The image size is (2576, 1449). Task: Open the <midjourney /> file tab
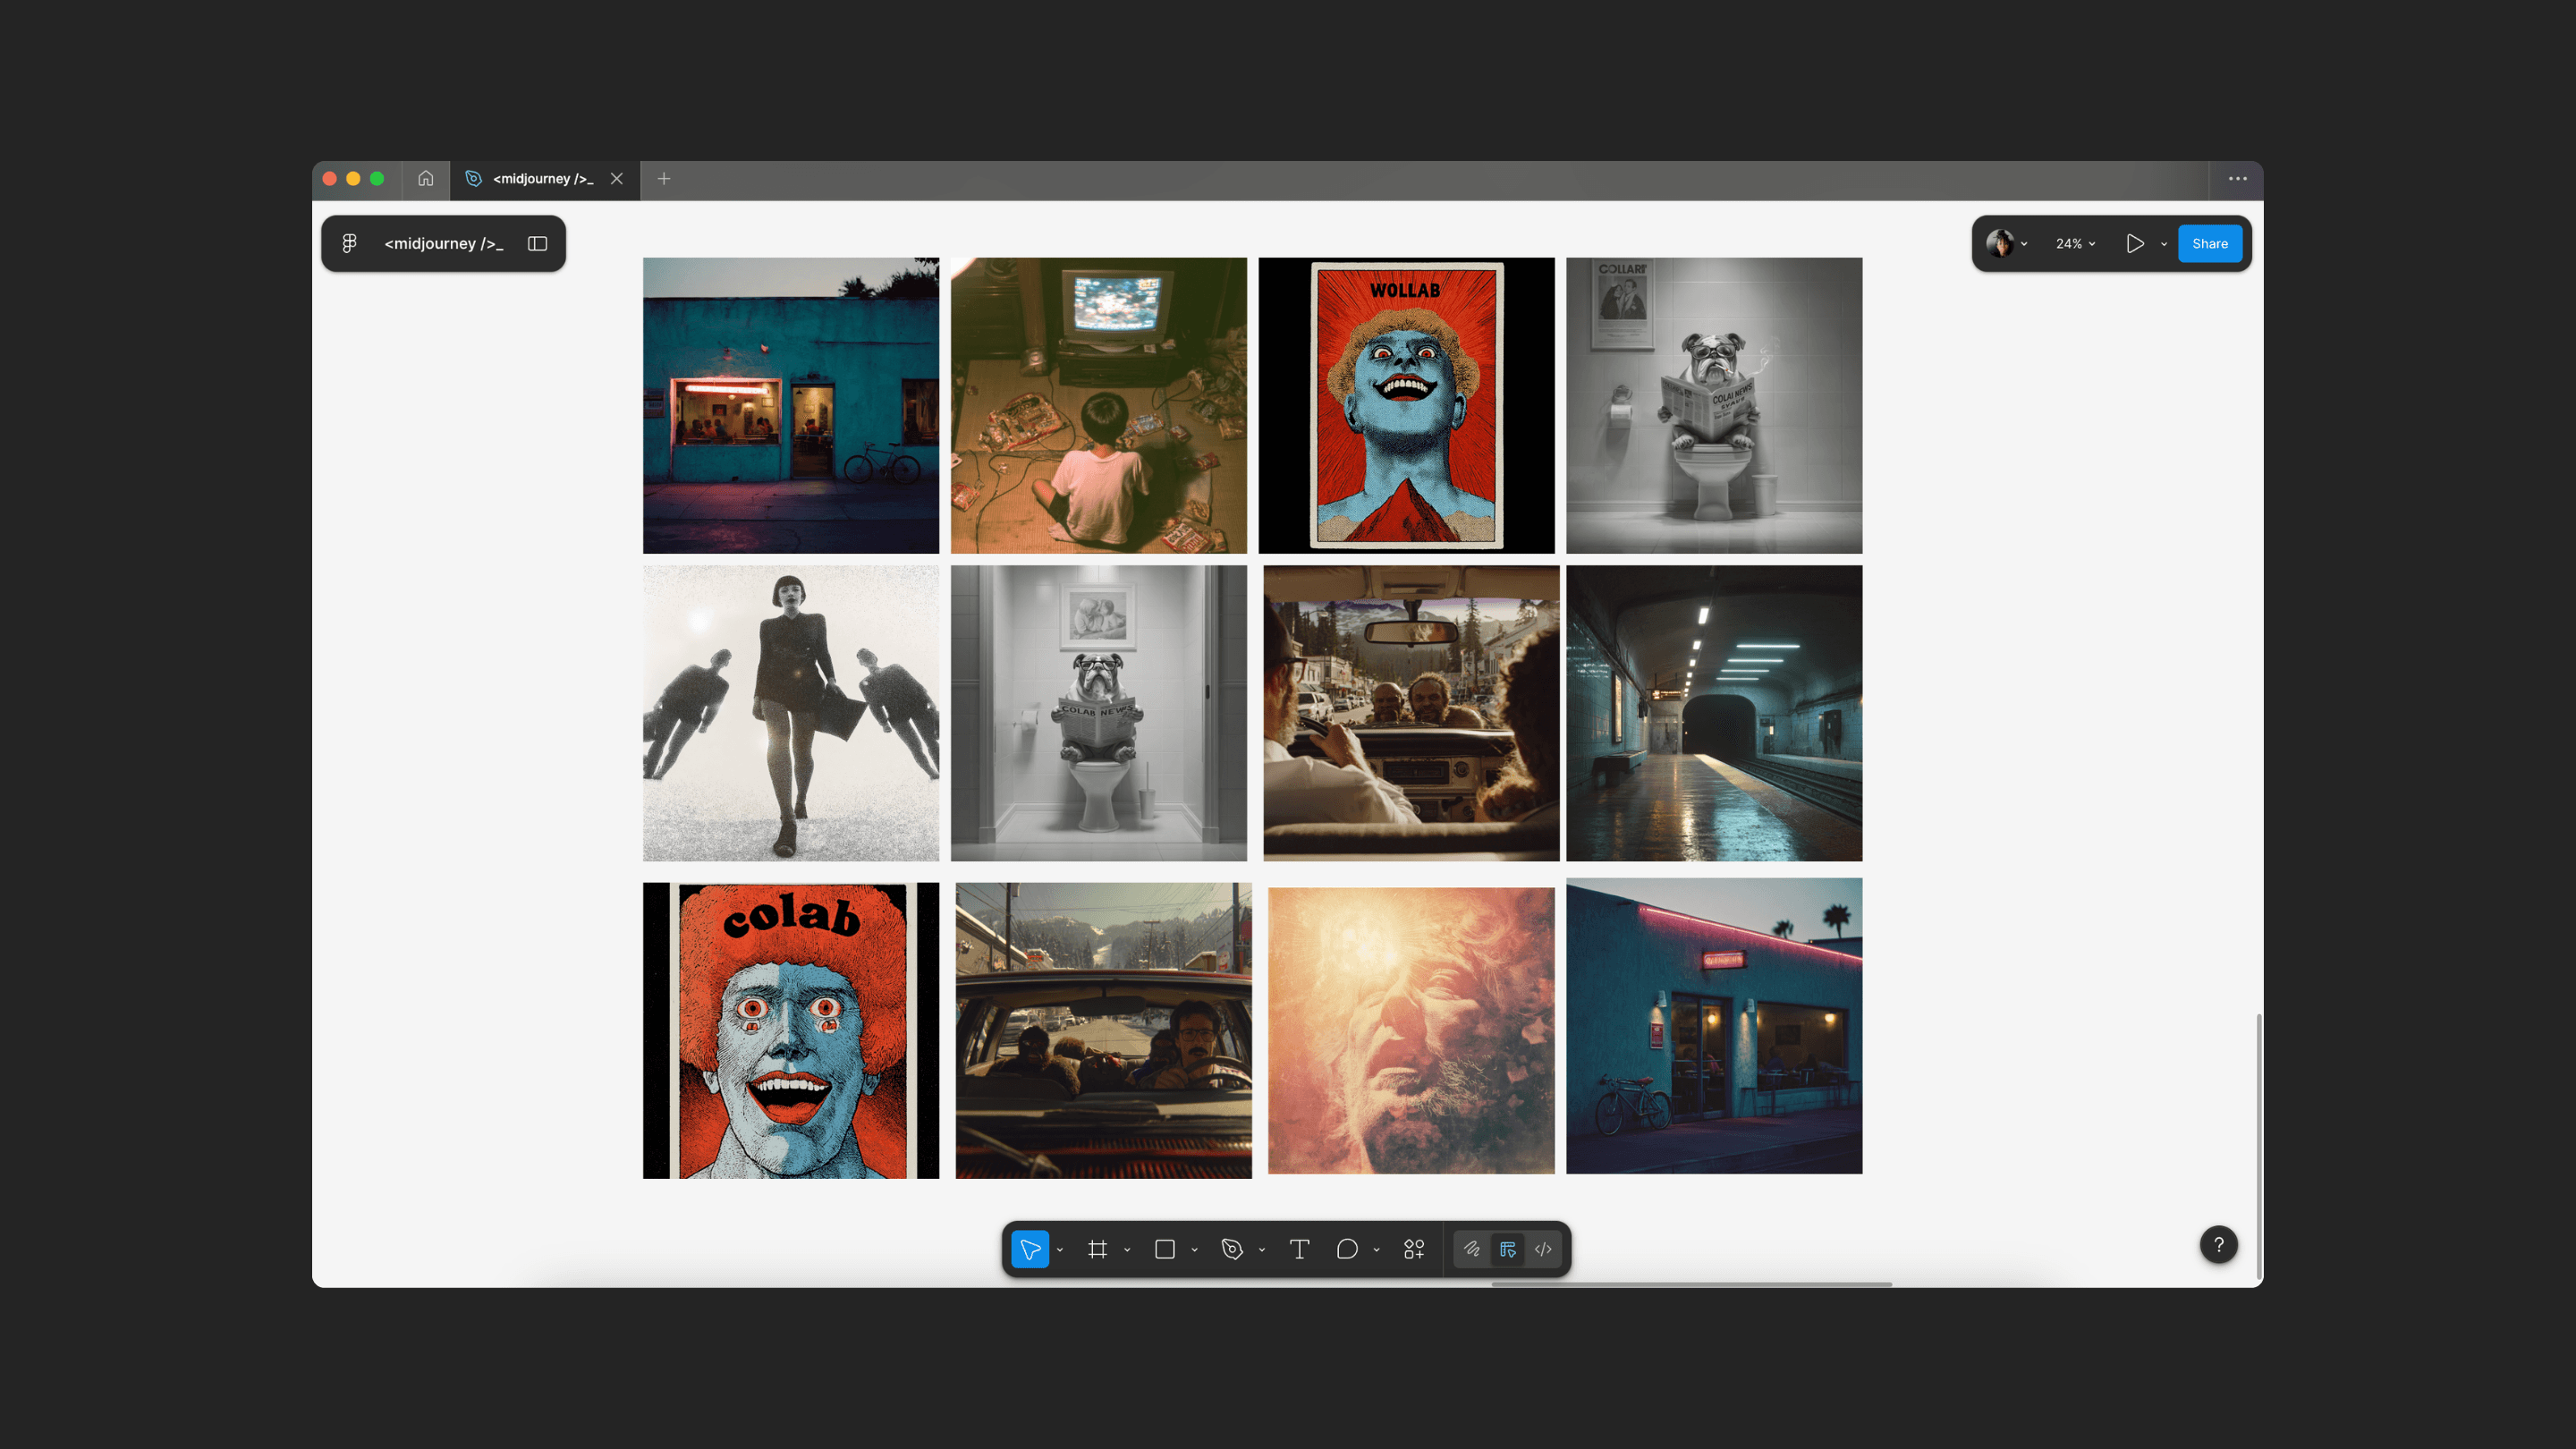(x=542, y=179)
